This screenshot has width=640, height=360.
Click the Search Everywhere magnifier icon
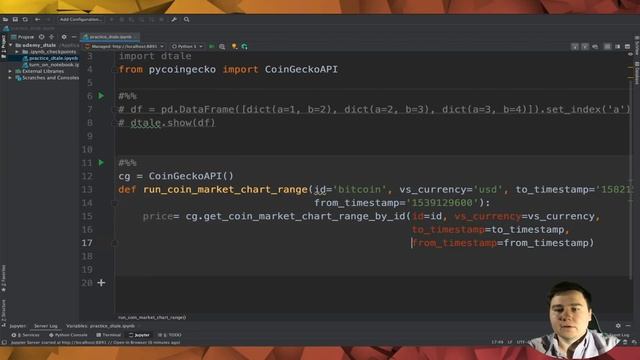(187, 19)
